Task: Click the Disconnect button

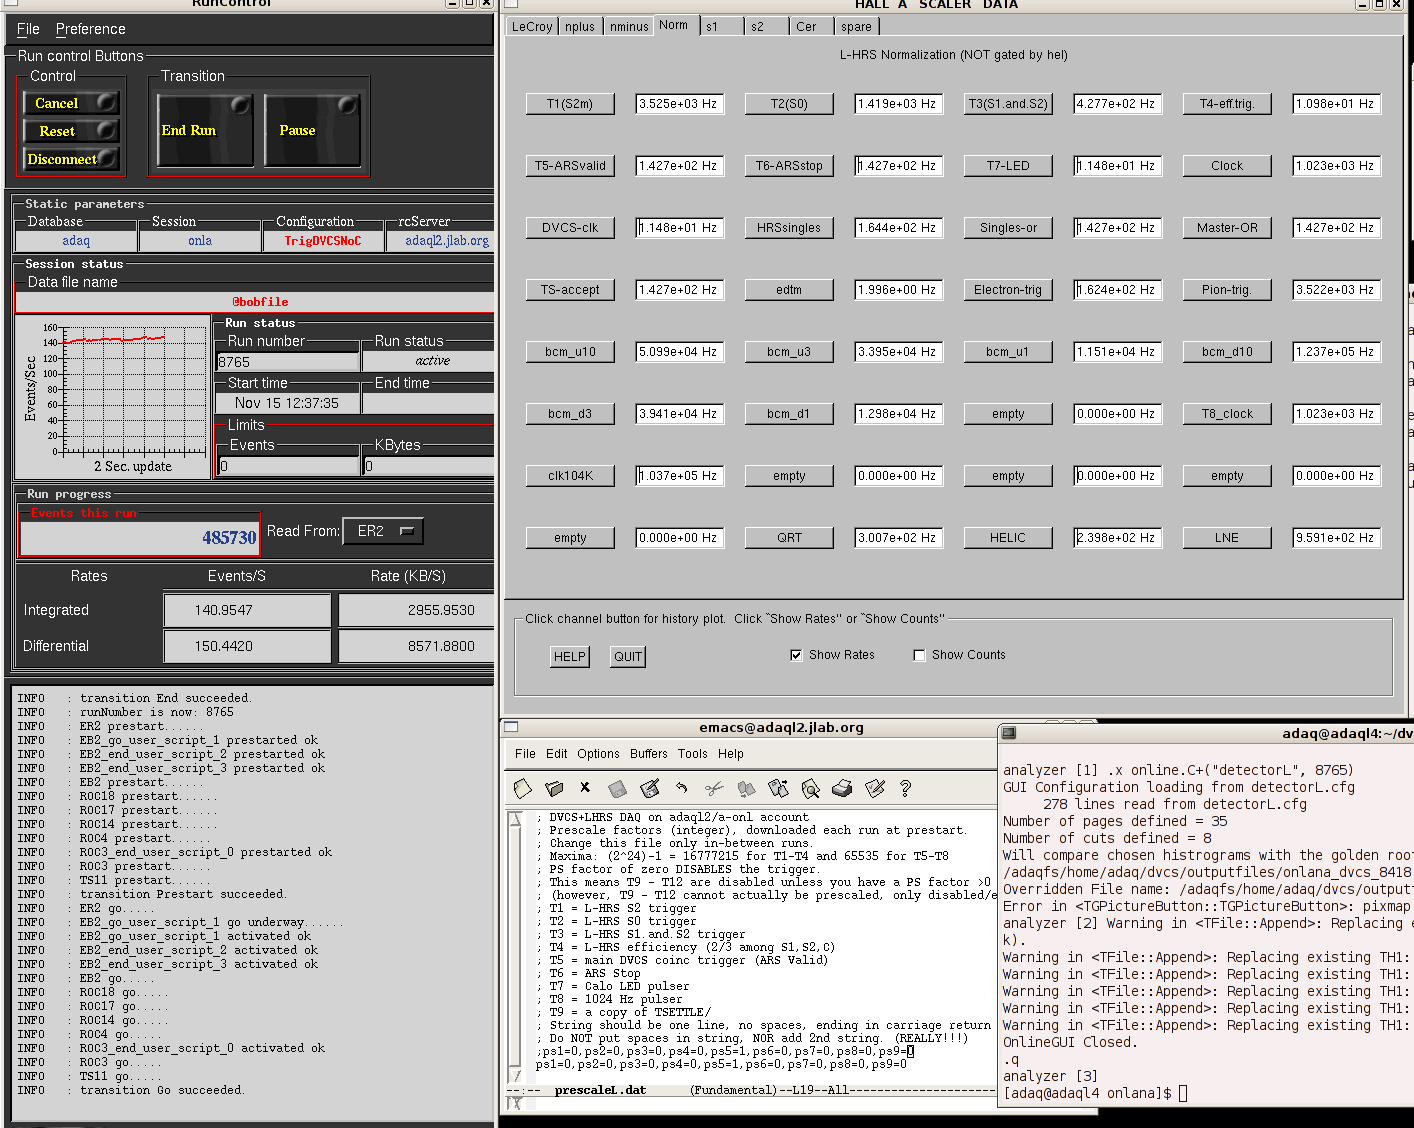Action: click(71, 159)
